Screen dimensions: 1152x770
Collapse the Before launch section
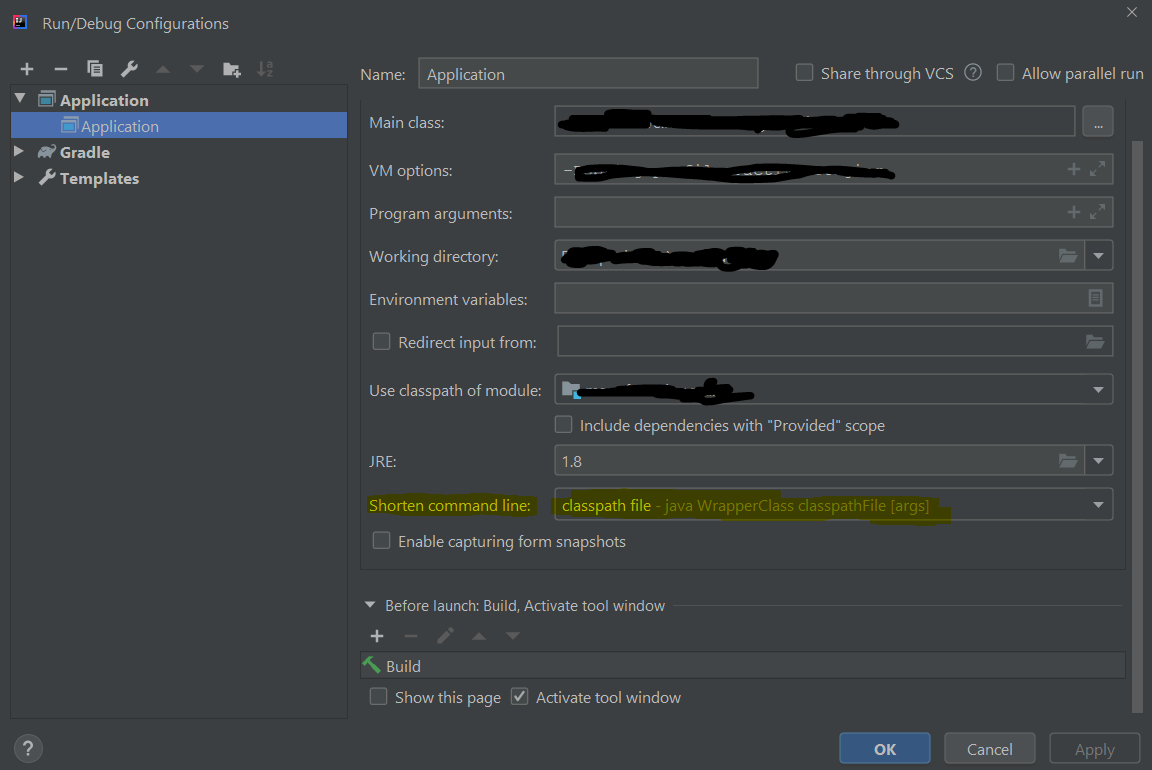[x=370, y=605]
